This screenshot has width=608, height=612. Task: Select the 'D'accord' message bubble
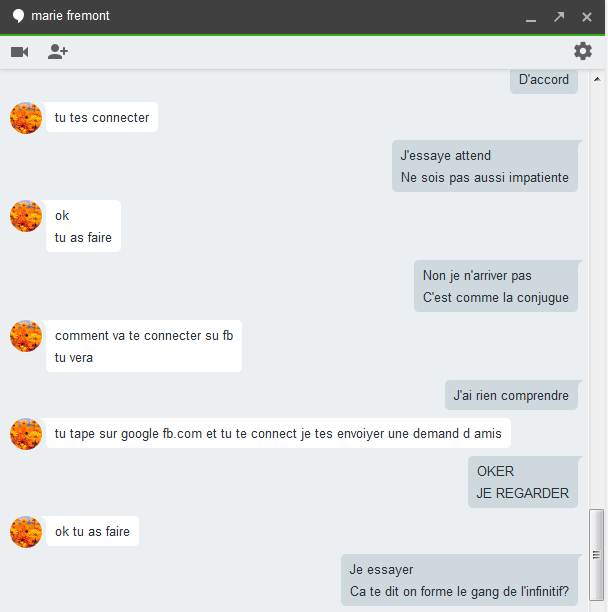(x=544, y=81)
